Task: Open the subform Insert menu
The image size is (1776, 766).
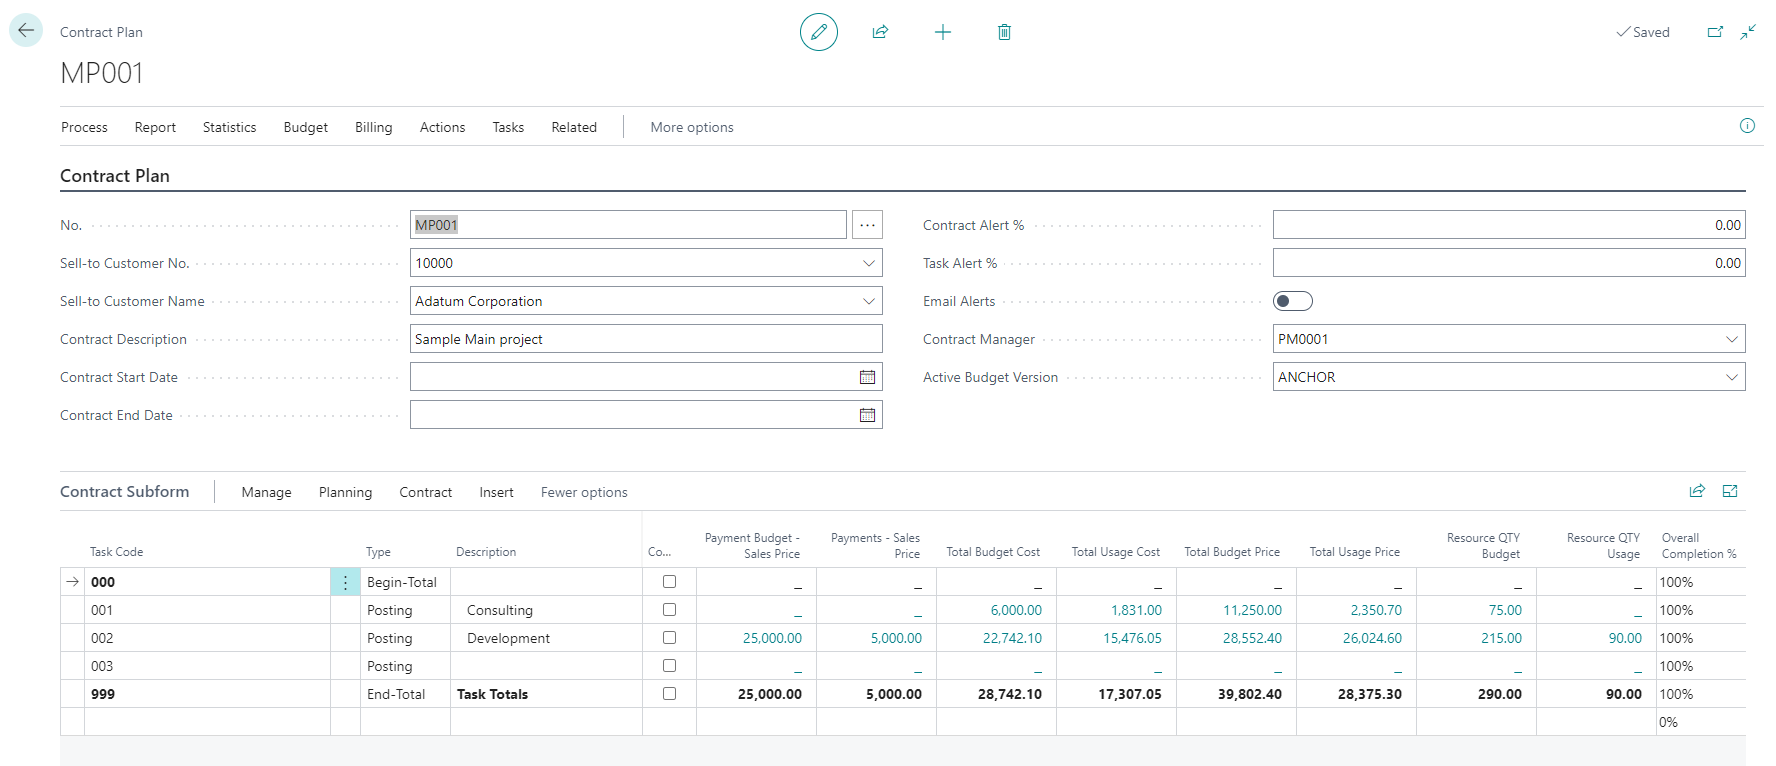Action: [496, 492]
